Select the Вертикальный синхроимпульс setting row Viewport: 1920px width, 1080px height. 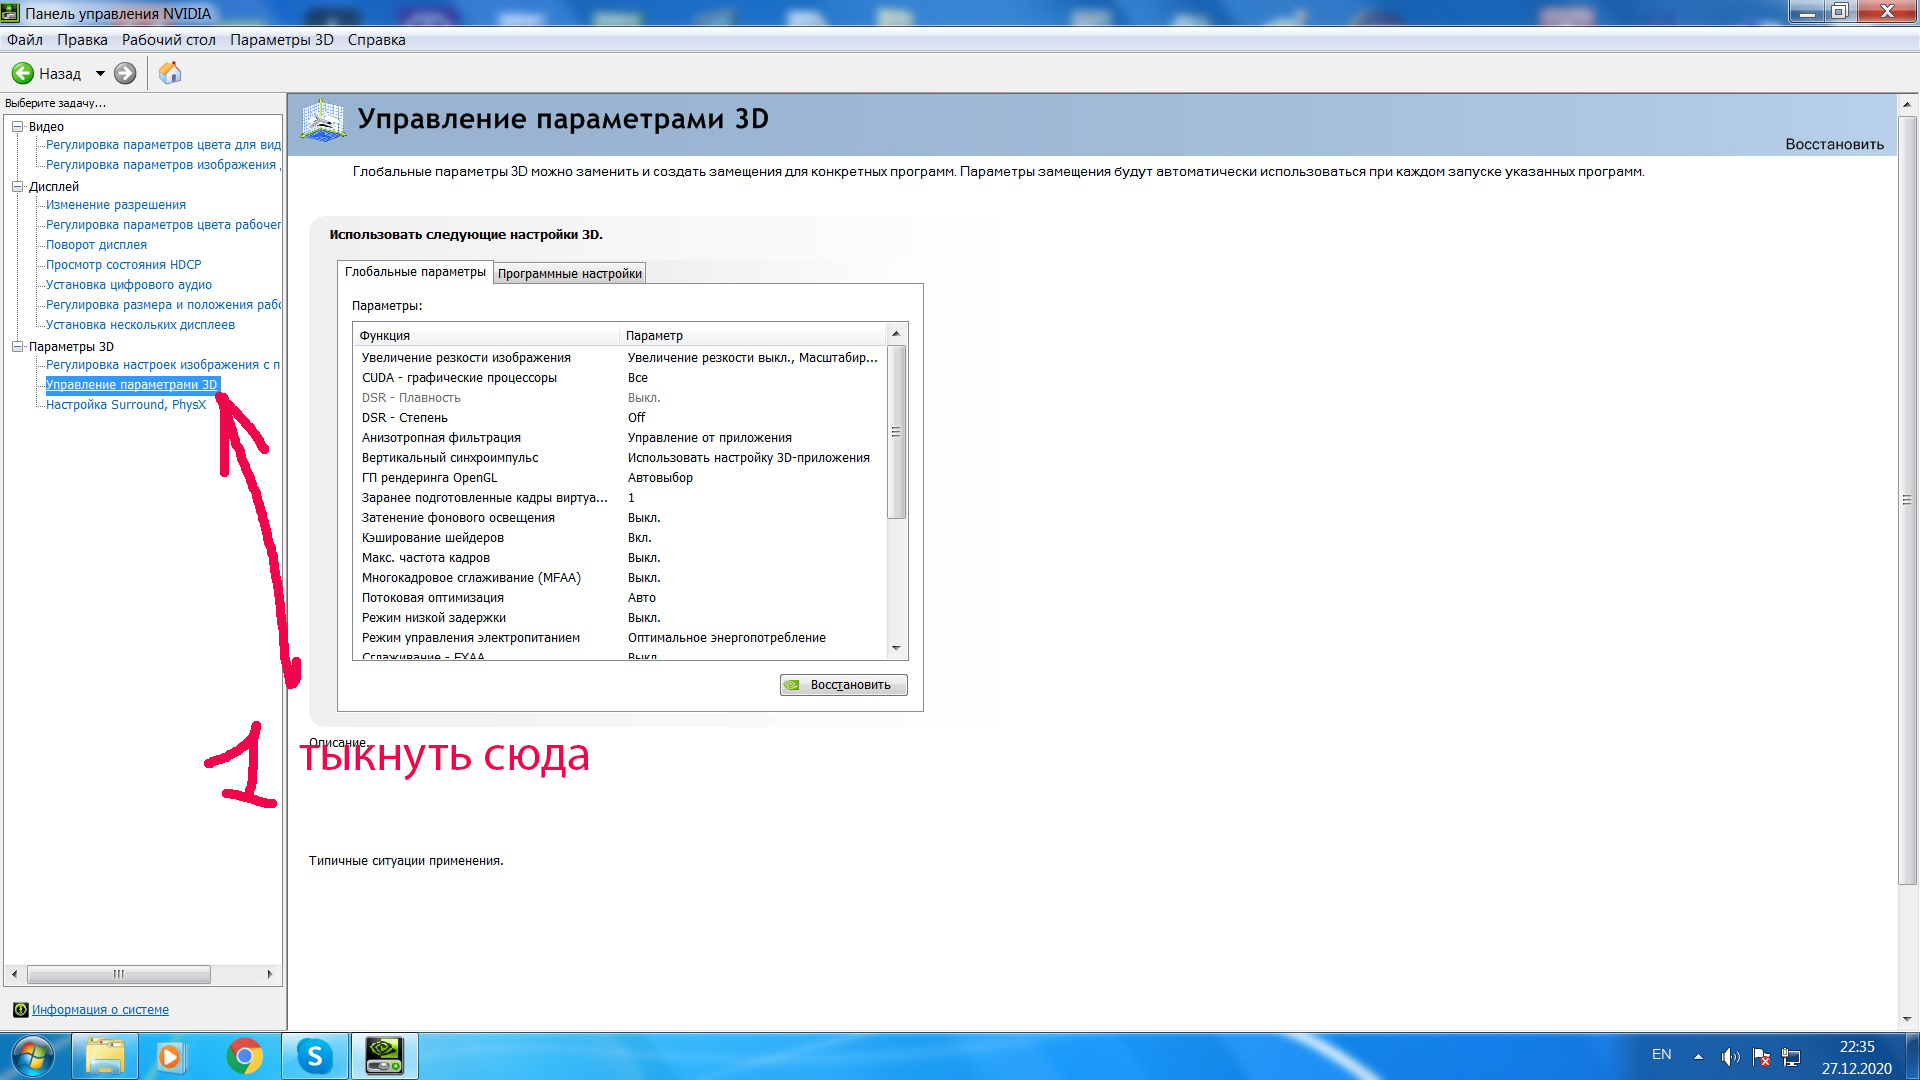450,458
